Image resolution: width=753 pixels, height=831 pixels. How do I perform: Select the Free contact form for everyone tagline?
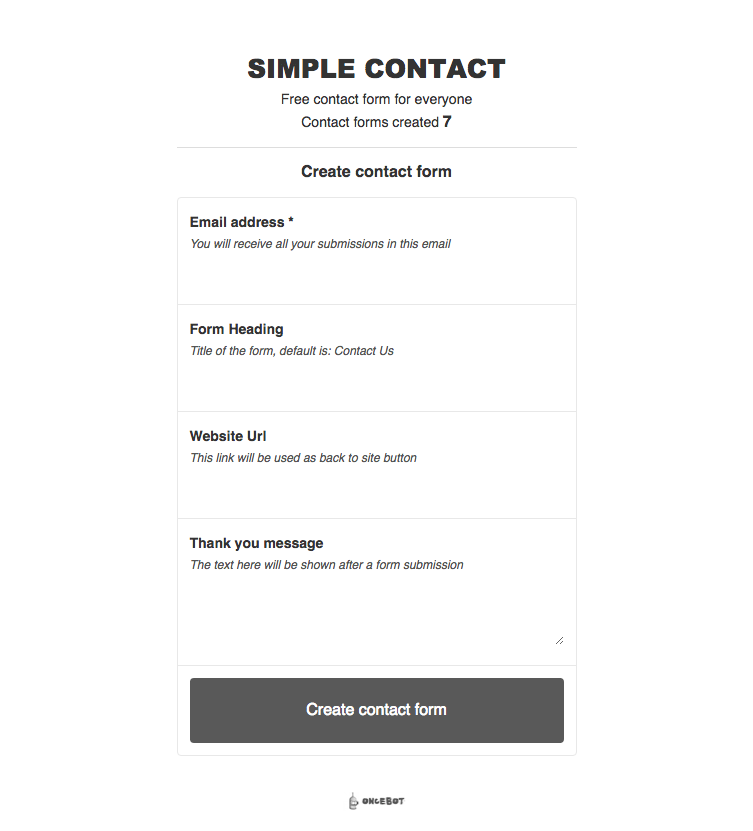(376, 99)
